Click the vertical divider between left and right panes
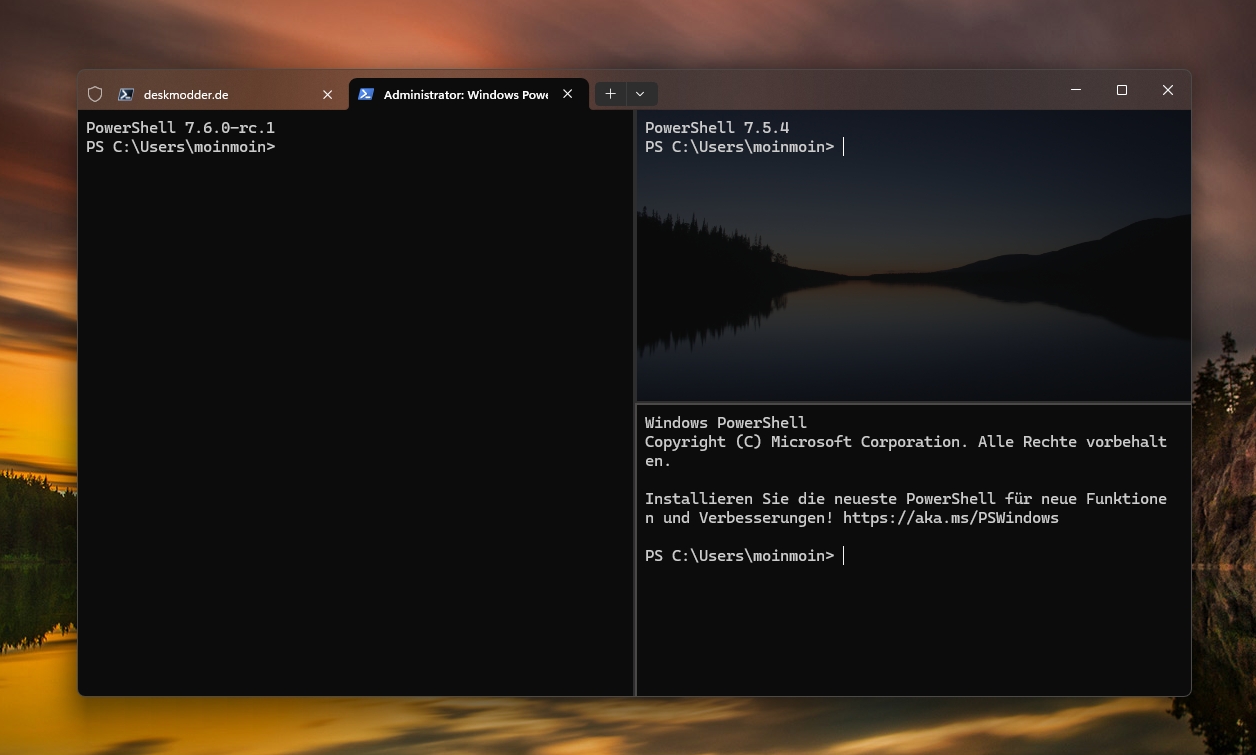Image resolution: width=1256 pixels, height=755 pixels. (x=635, y=400)
